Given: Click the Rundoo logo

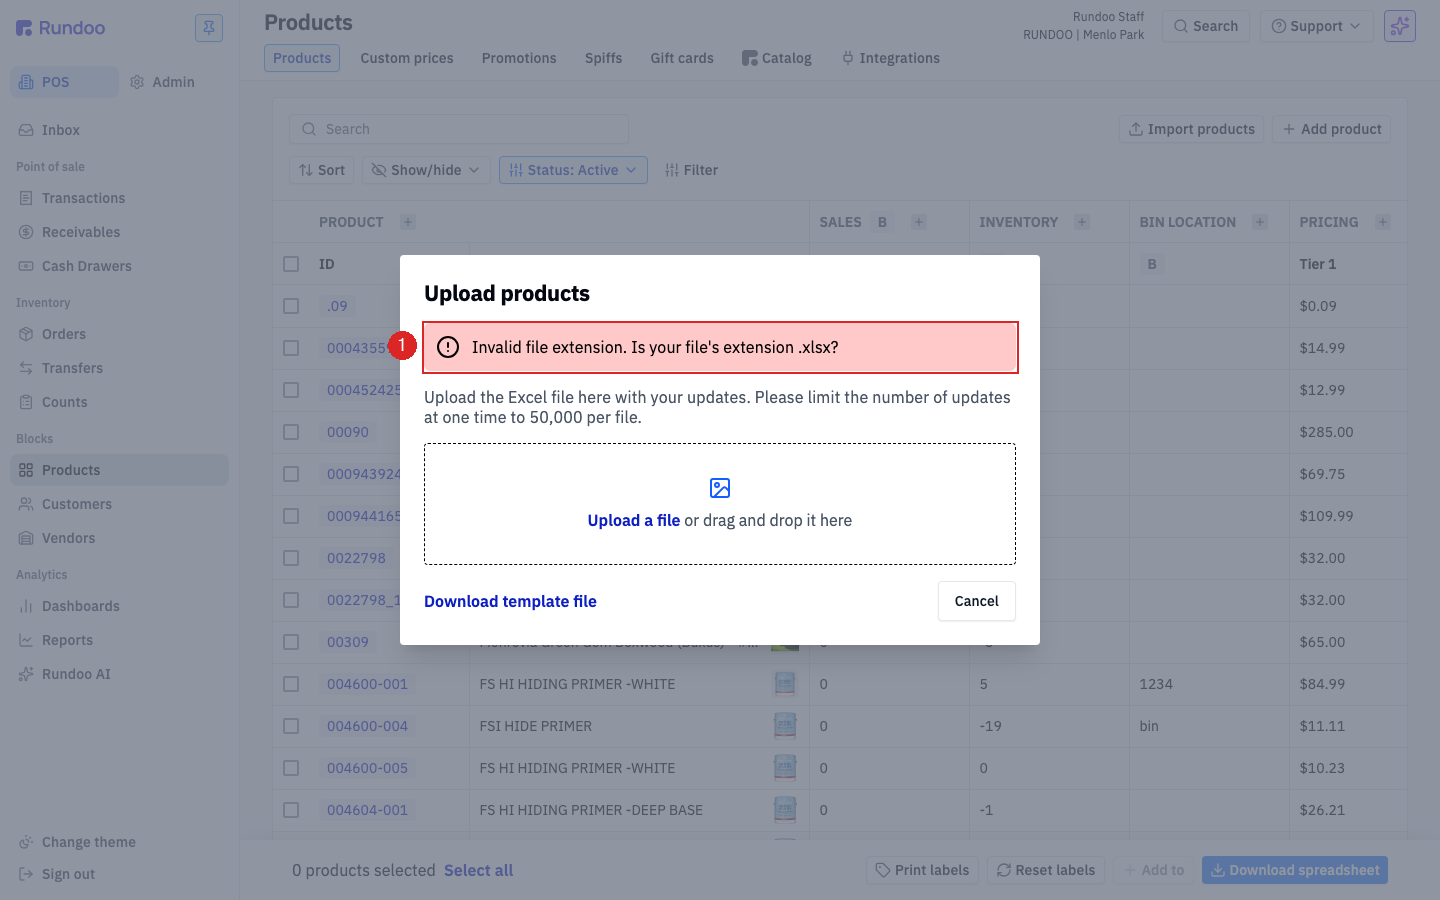Looking at the screenshot, I should 61,28.
